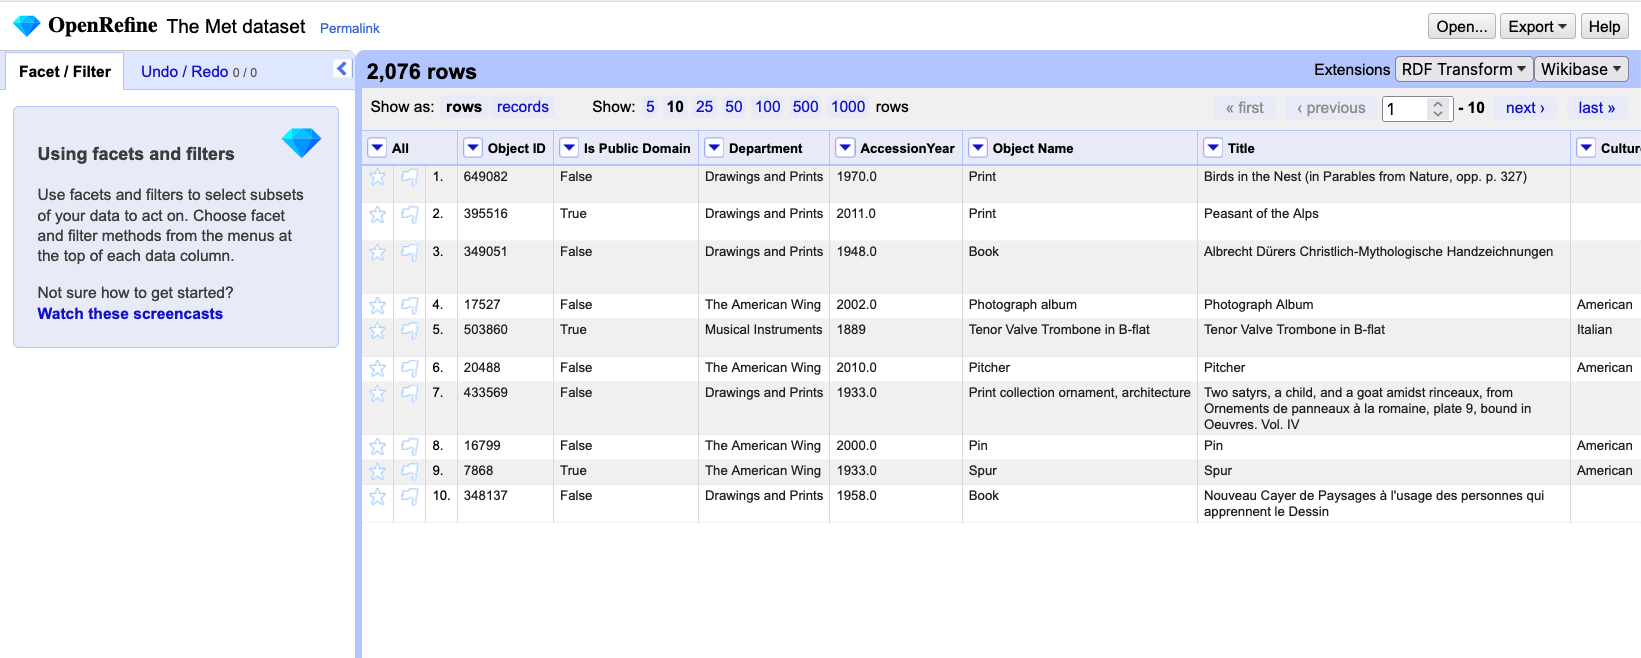Show 100 rows per page
The width and height of the screenshot is (1641, 658).
pos(768,107)
